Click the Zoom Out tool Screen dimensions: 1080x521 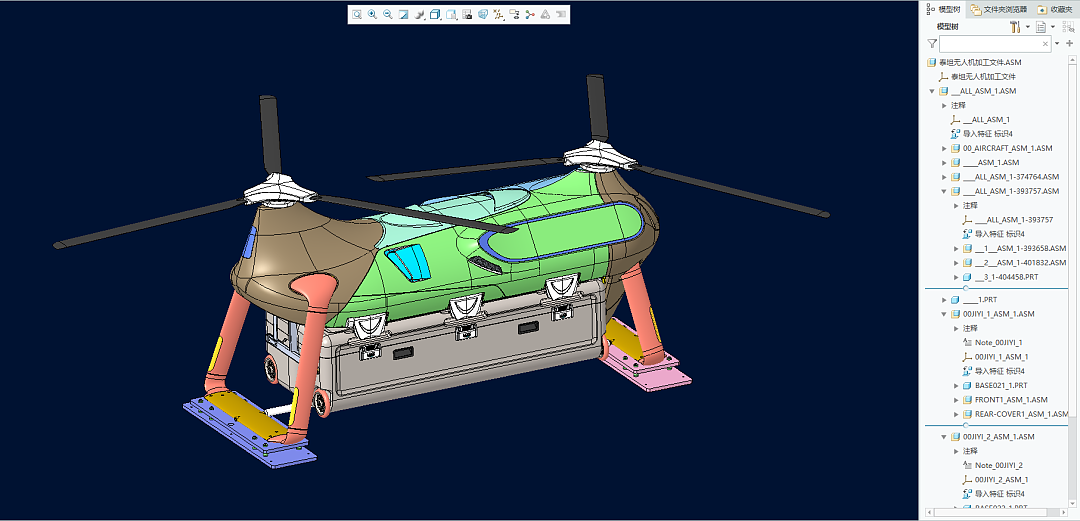[388, 15]
